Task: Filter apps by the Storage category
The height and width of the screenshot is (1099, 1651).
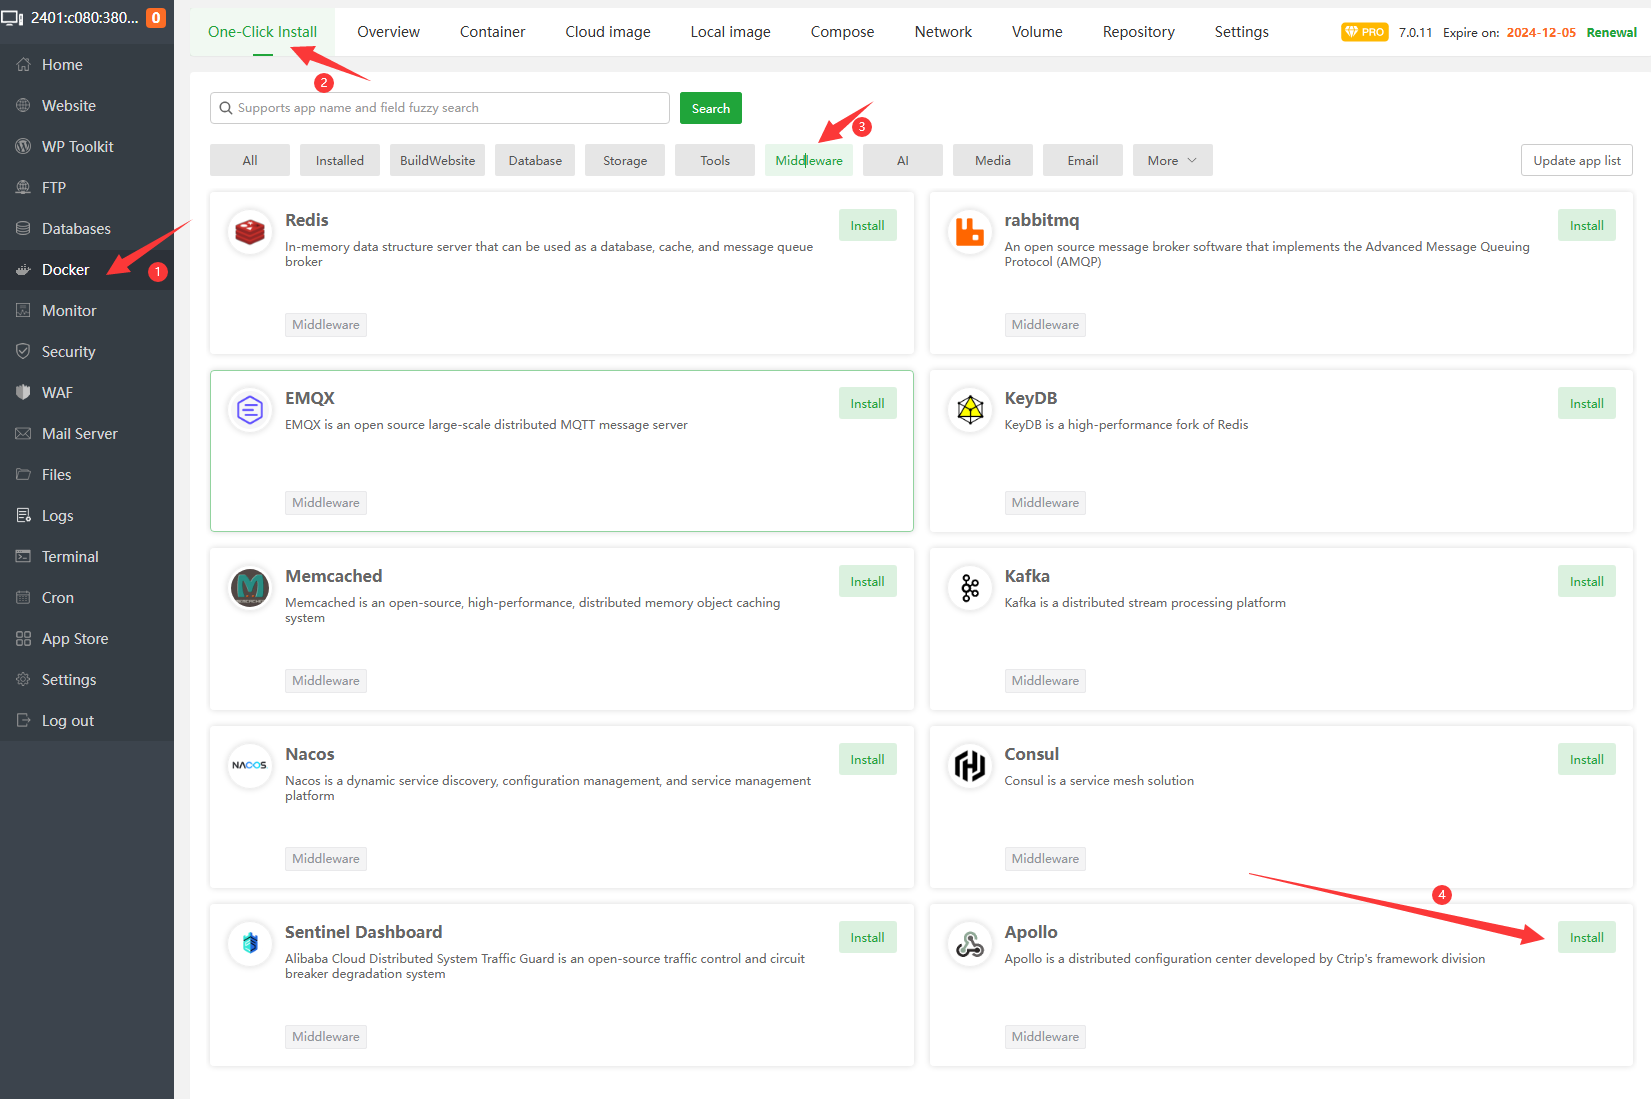Action: [625, 161]
